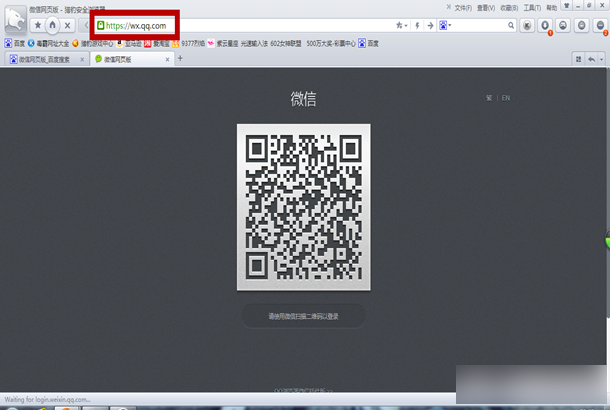The image size is (610, 410).
Task: Click the 请使用微信扫描二维码以登录 button
Action: pos(303,316)
